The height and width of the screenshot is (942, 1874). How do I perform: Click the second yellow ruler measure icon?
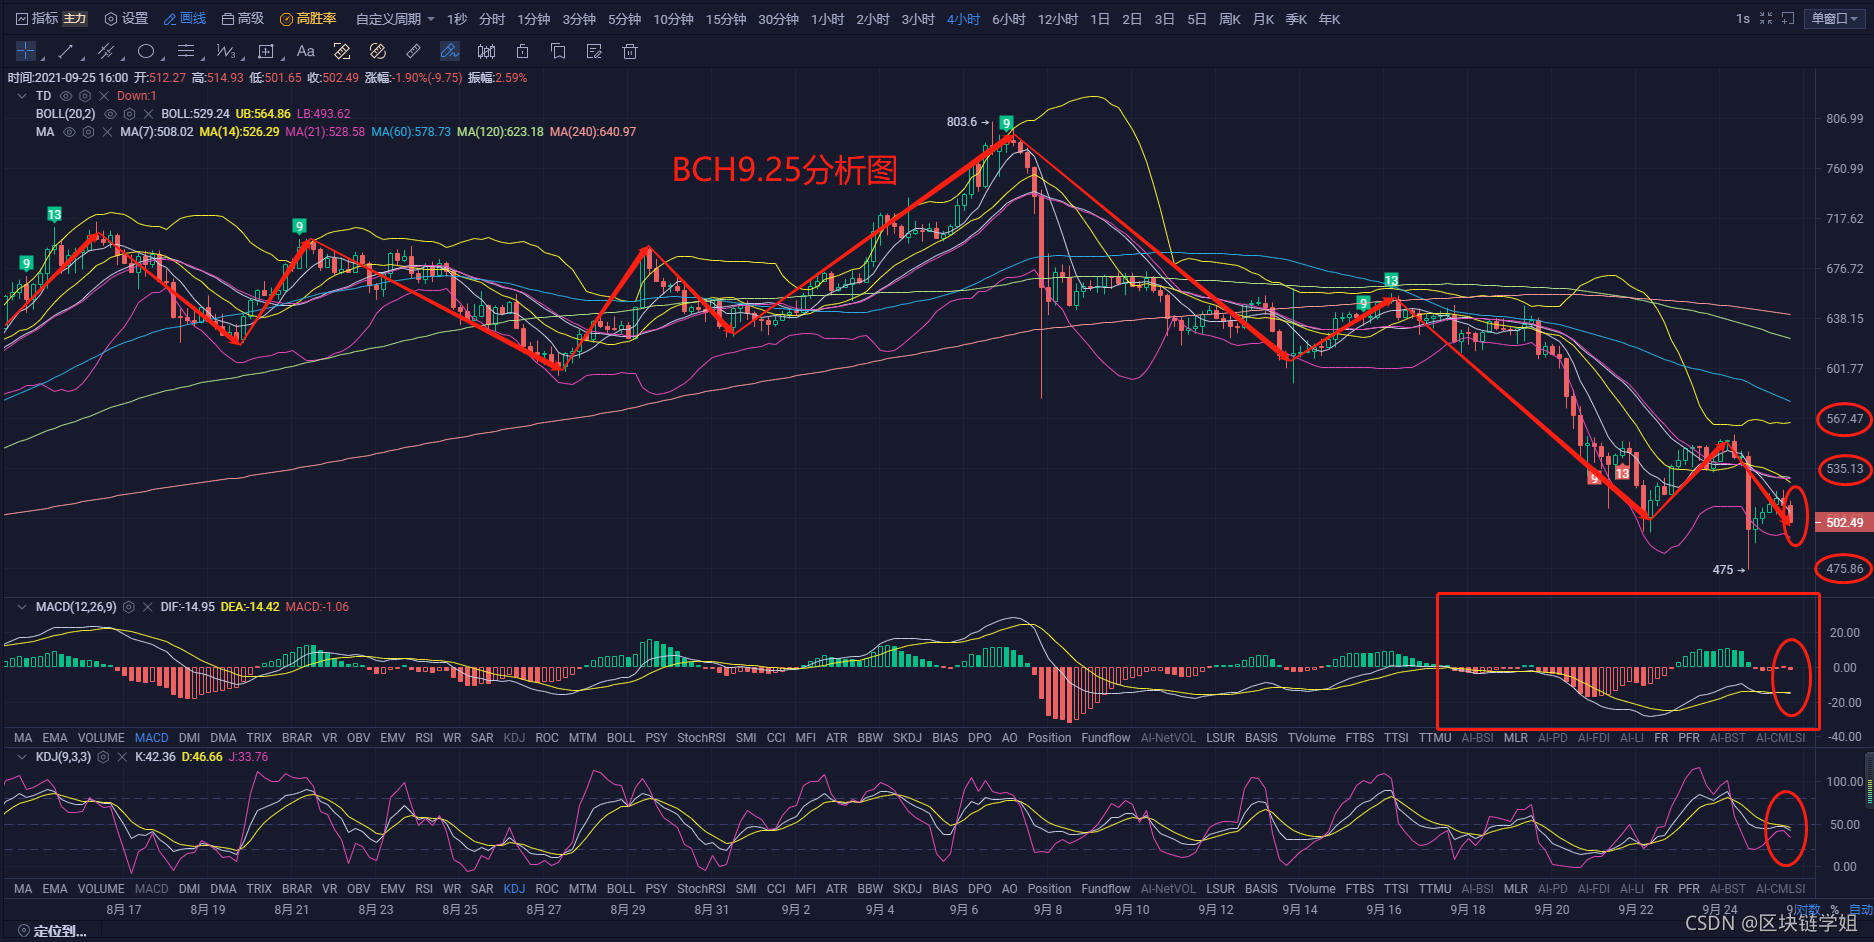pyautogui.click(x=378, y=51)
